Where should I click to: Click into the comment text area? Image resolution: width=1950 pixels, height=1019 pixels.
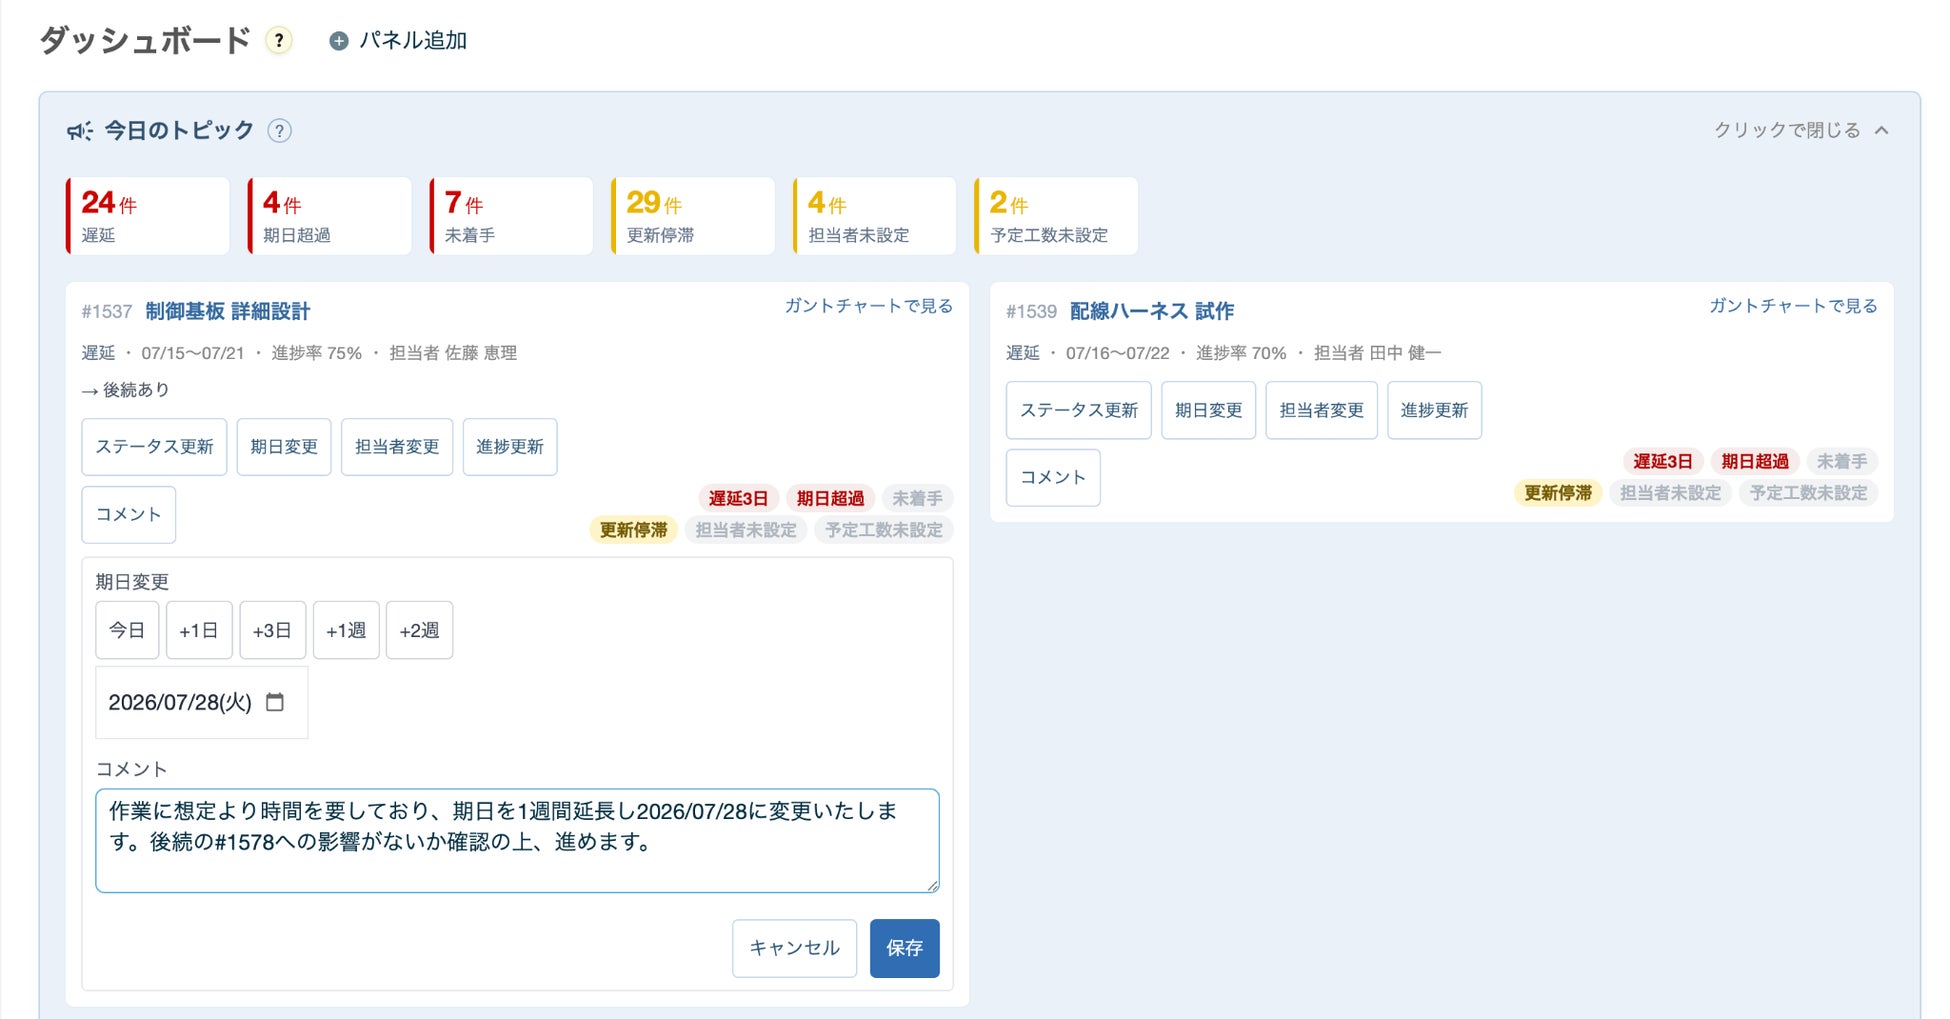[517, 841]
